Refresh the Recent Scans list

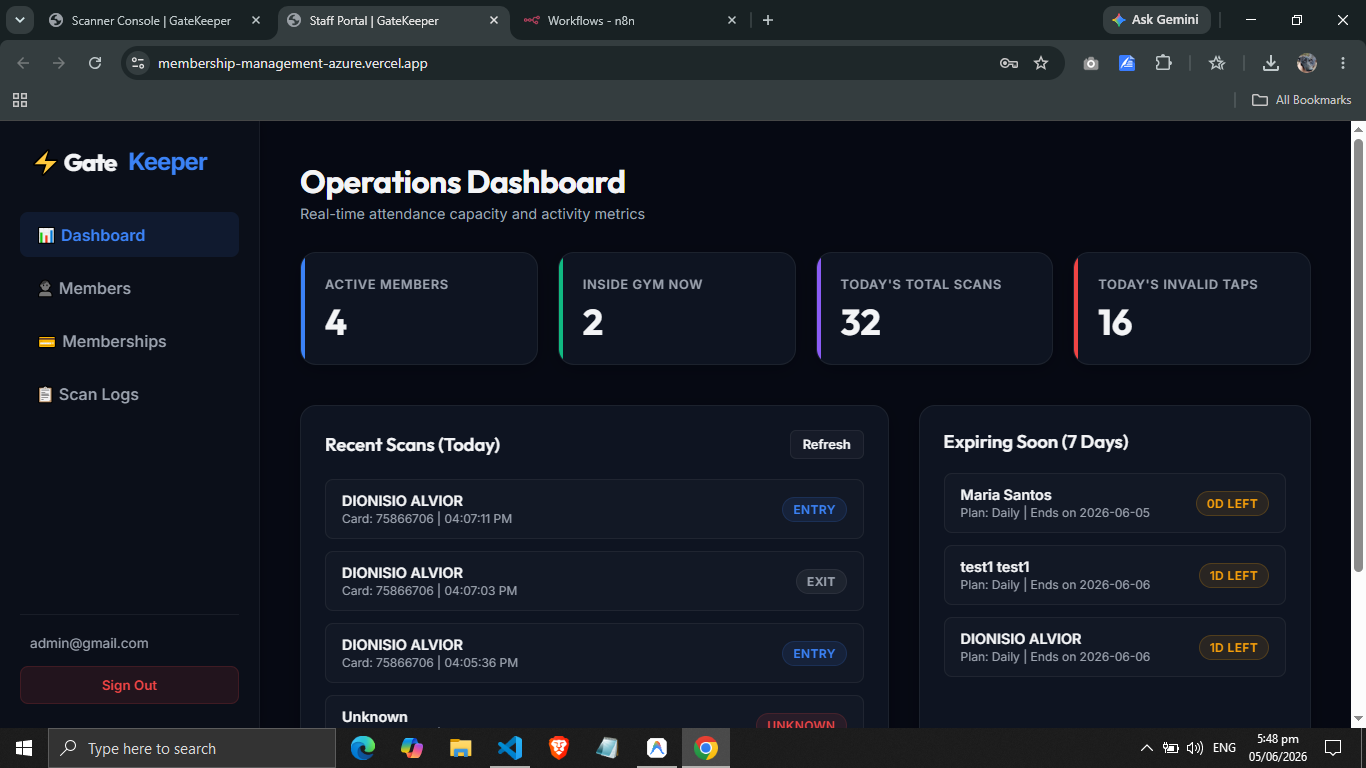tap(826, 445)
